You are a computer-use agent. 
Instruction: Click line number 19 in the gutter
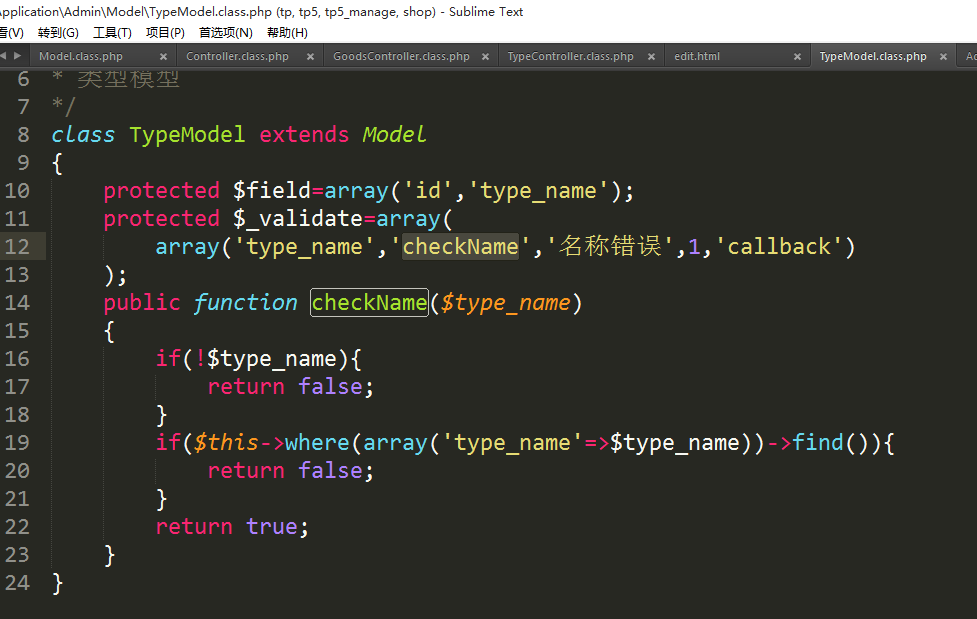(x=18, y=442)
